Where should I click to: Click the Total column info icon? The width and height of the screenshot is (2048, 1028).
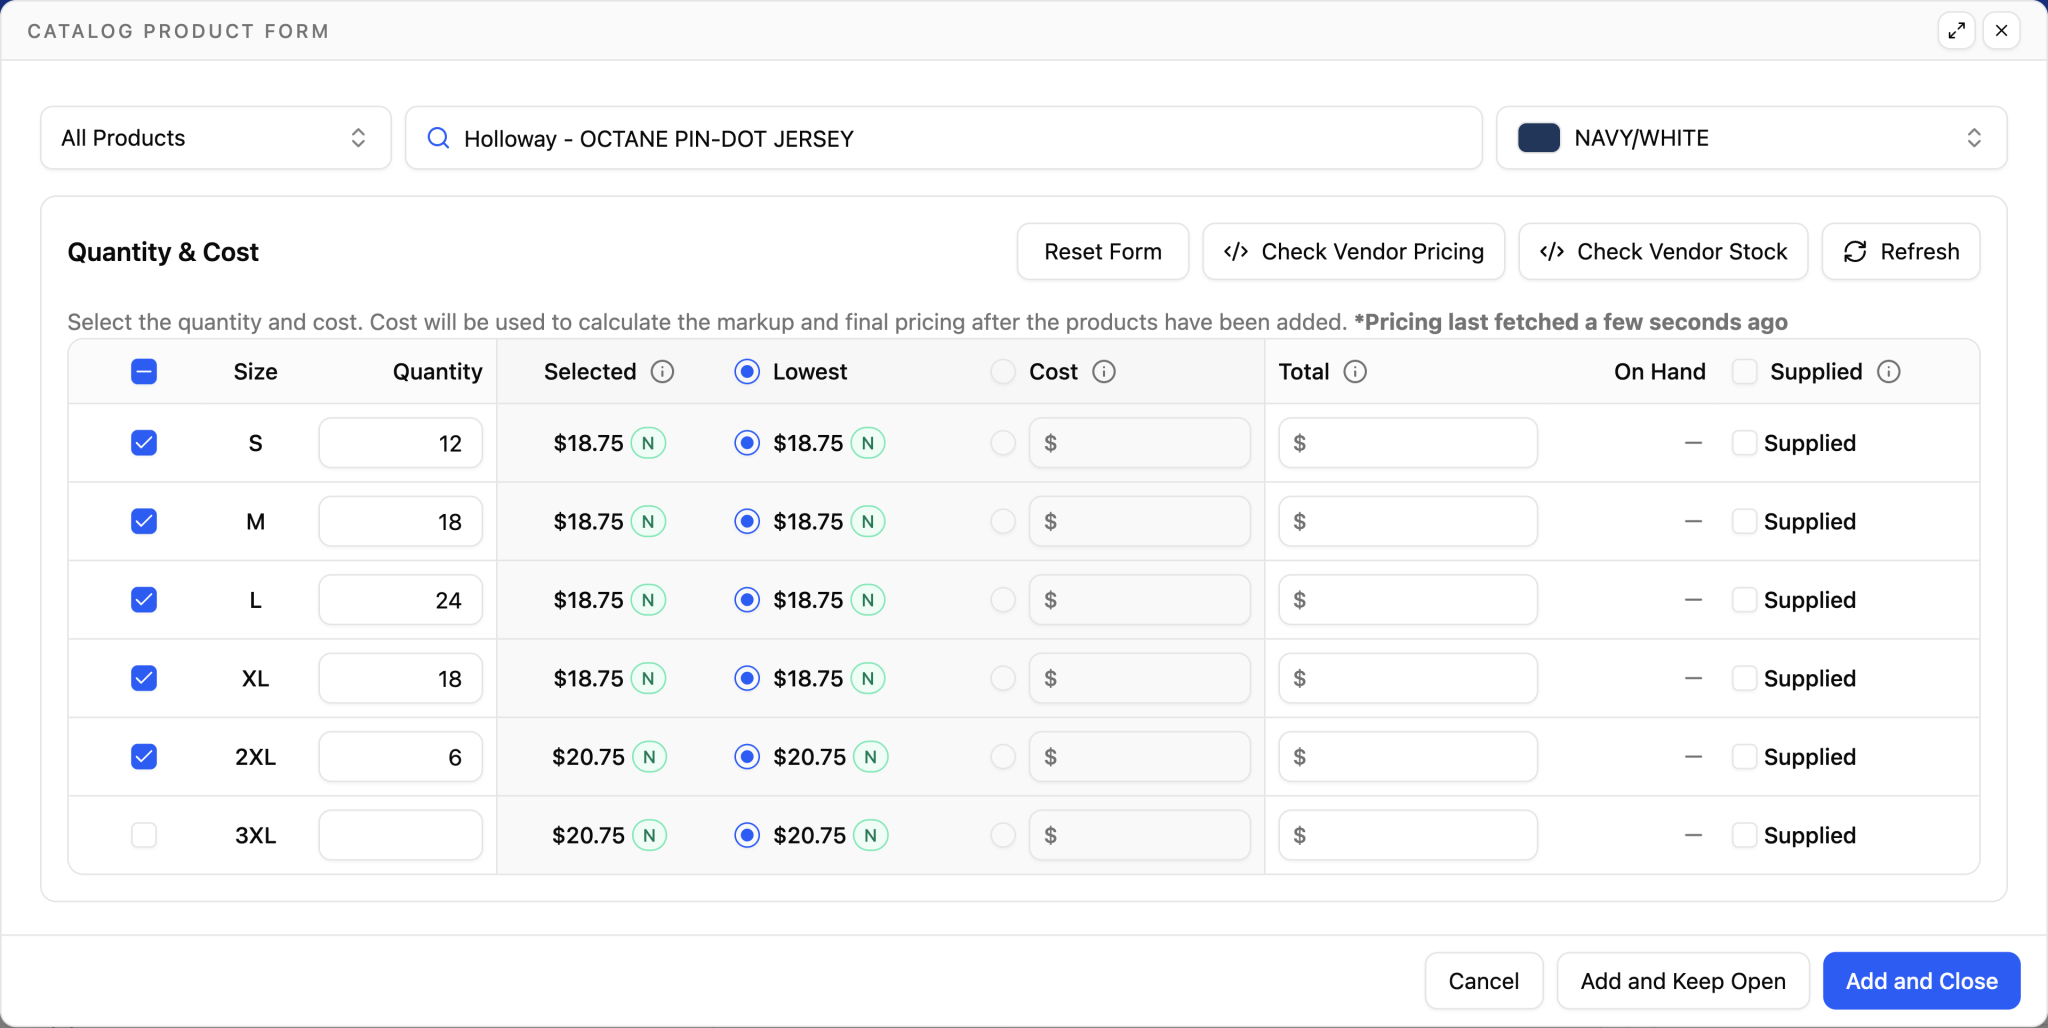point(1355,372)
